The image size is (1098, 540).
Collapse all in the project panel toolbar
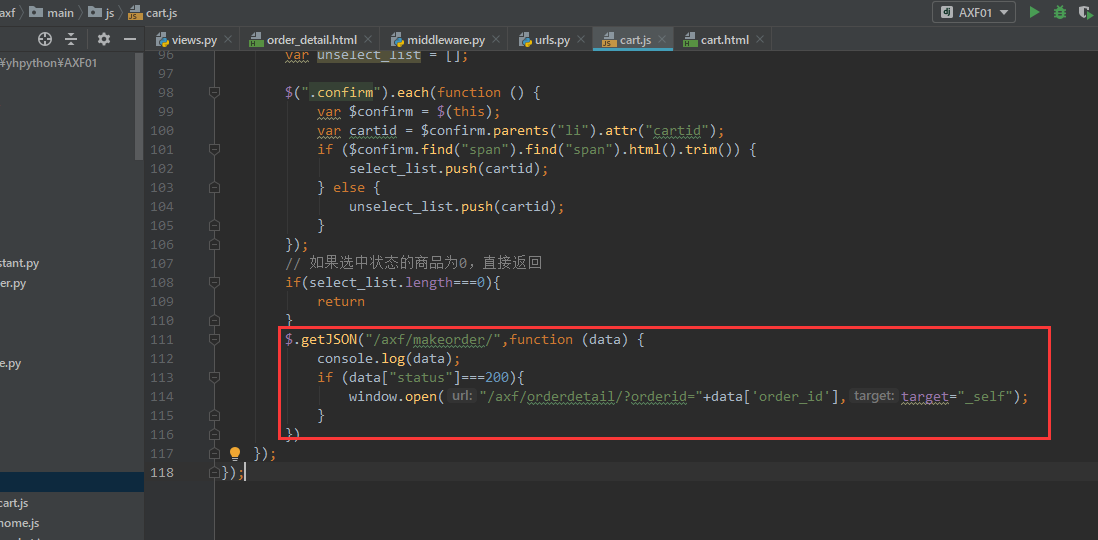pos(71,39)
